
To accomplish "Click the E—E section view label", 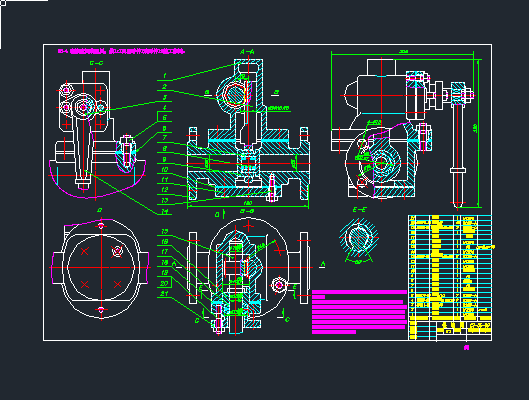I will (x=359, y=210).
